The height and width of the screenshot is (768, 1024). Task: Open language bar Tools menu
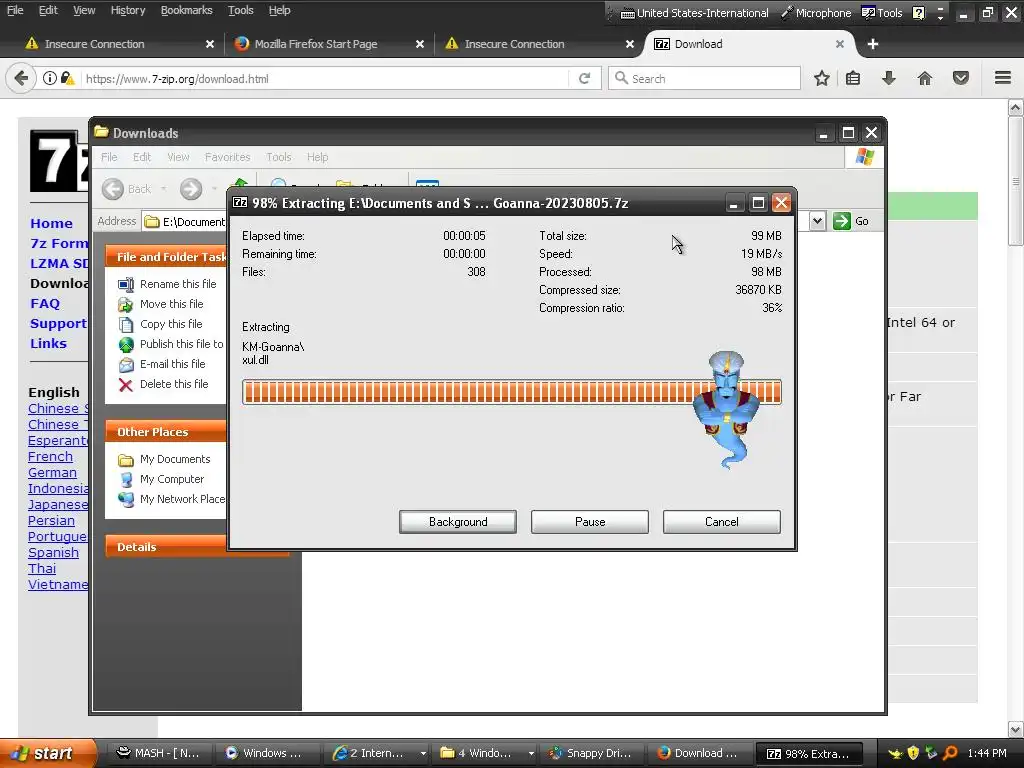882,12
